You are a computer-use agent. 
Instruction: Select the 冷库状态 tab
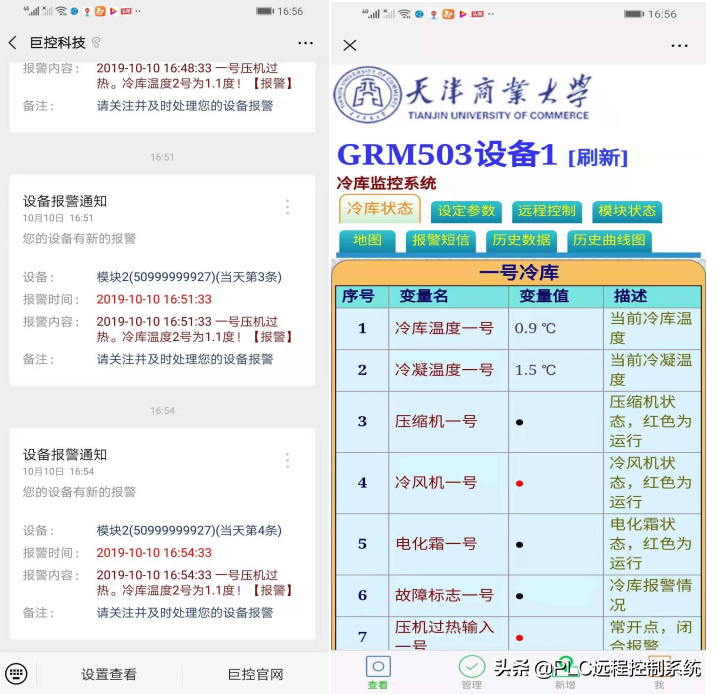tap(380, 209)
